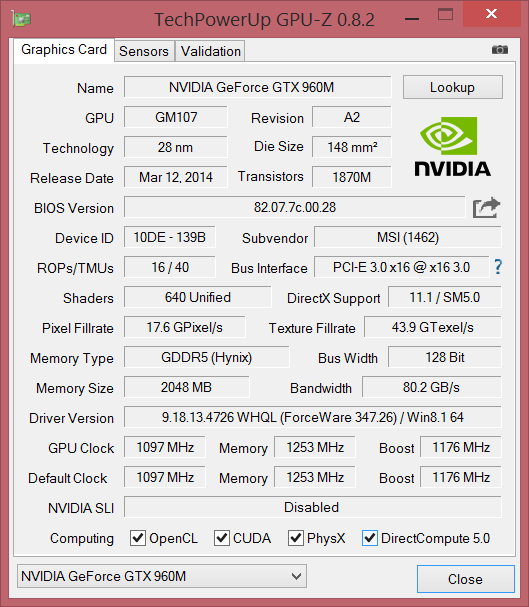
Task: Click the BIOS Version field
Action: (x=294, y=207)
